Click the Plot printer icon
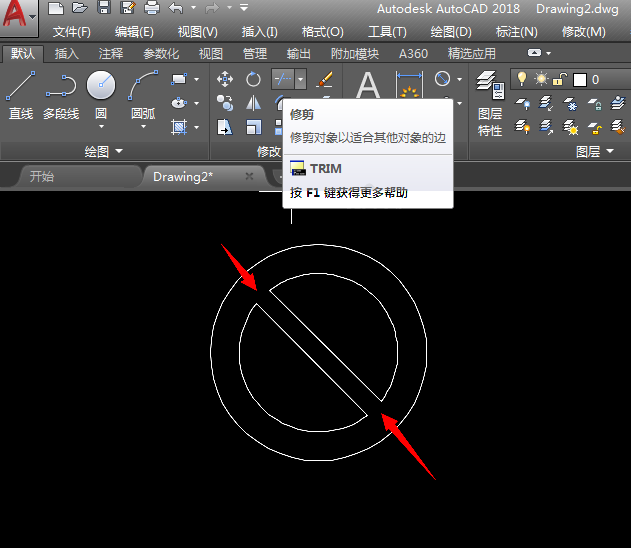The image size is (631, 548). coord(152,8)
